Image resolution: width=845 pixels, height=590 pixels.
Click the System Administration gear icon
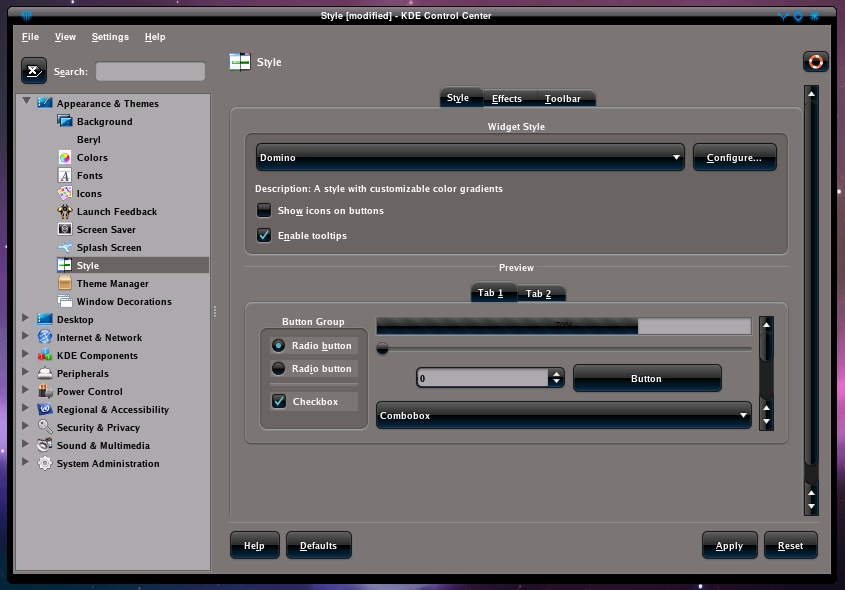pos(45,463)
